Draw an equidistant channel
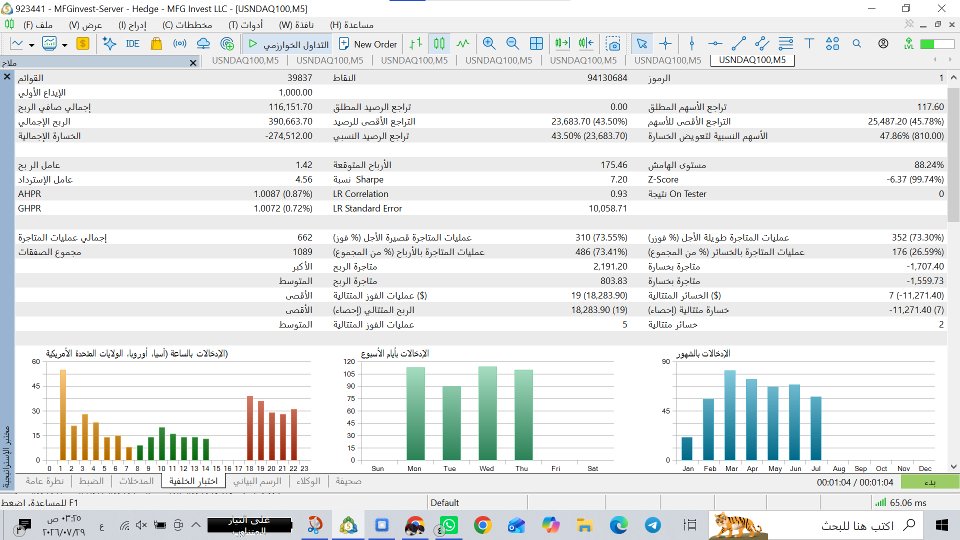 (762, 43)
